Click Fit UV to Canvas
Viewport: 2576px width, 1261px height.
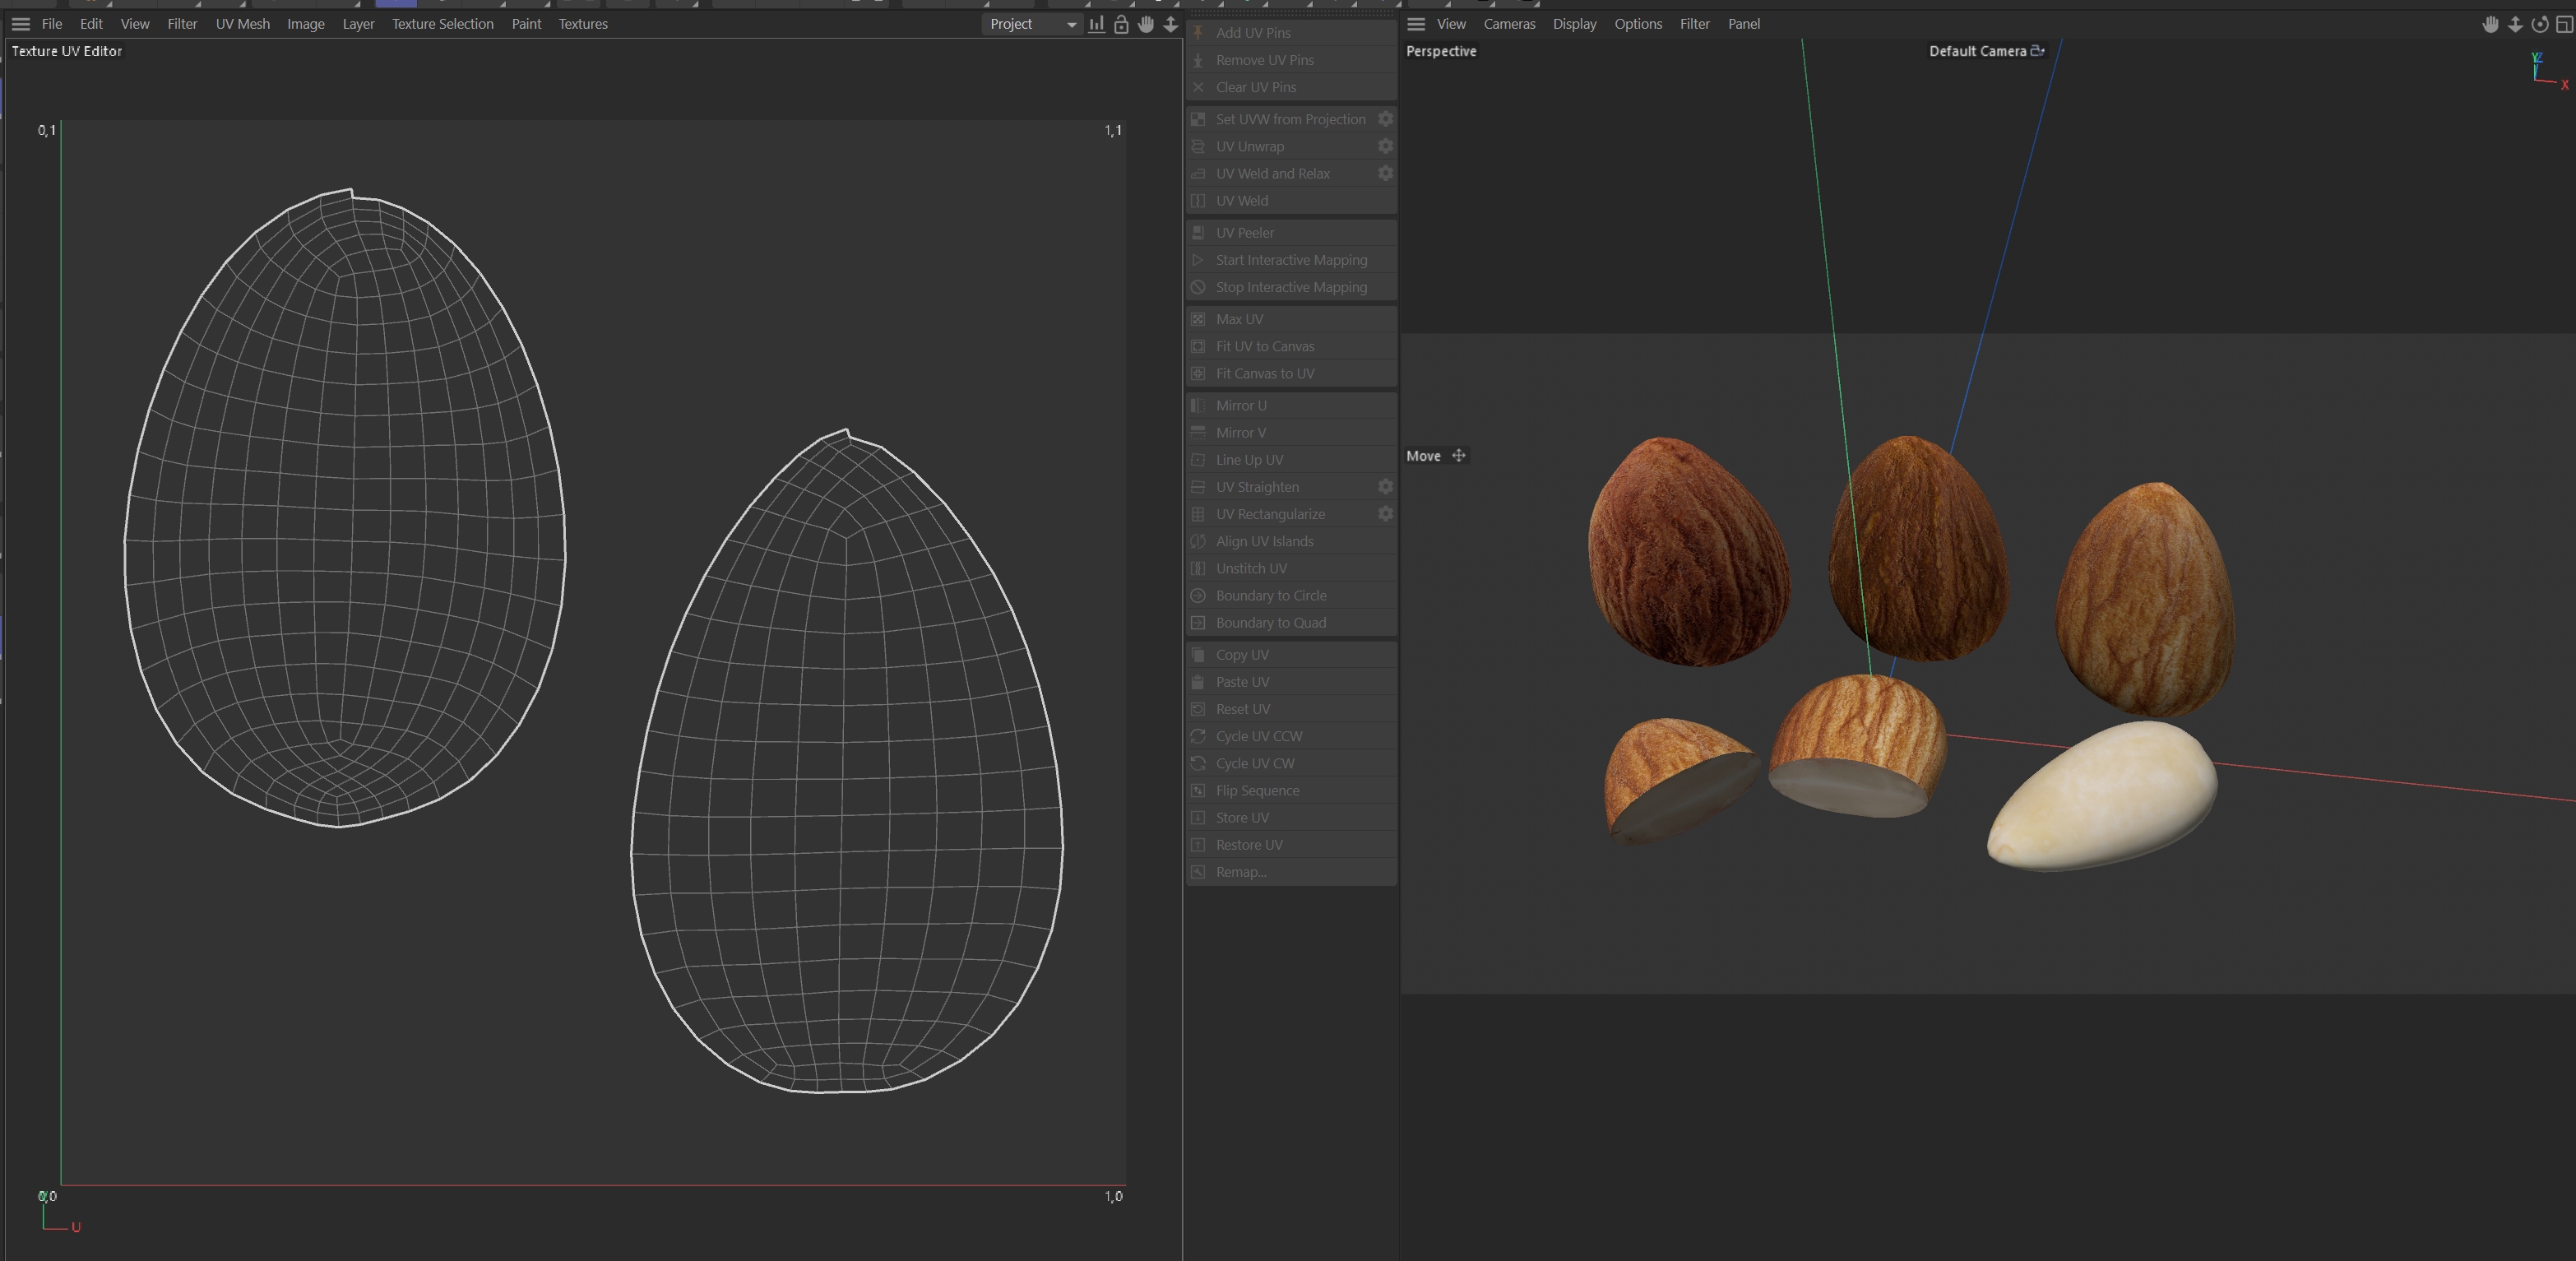pyautogui.click(x=1264, y=346)
